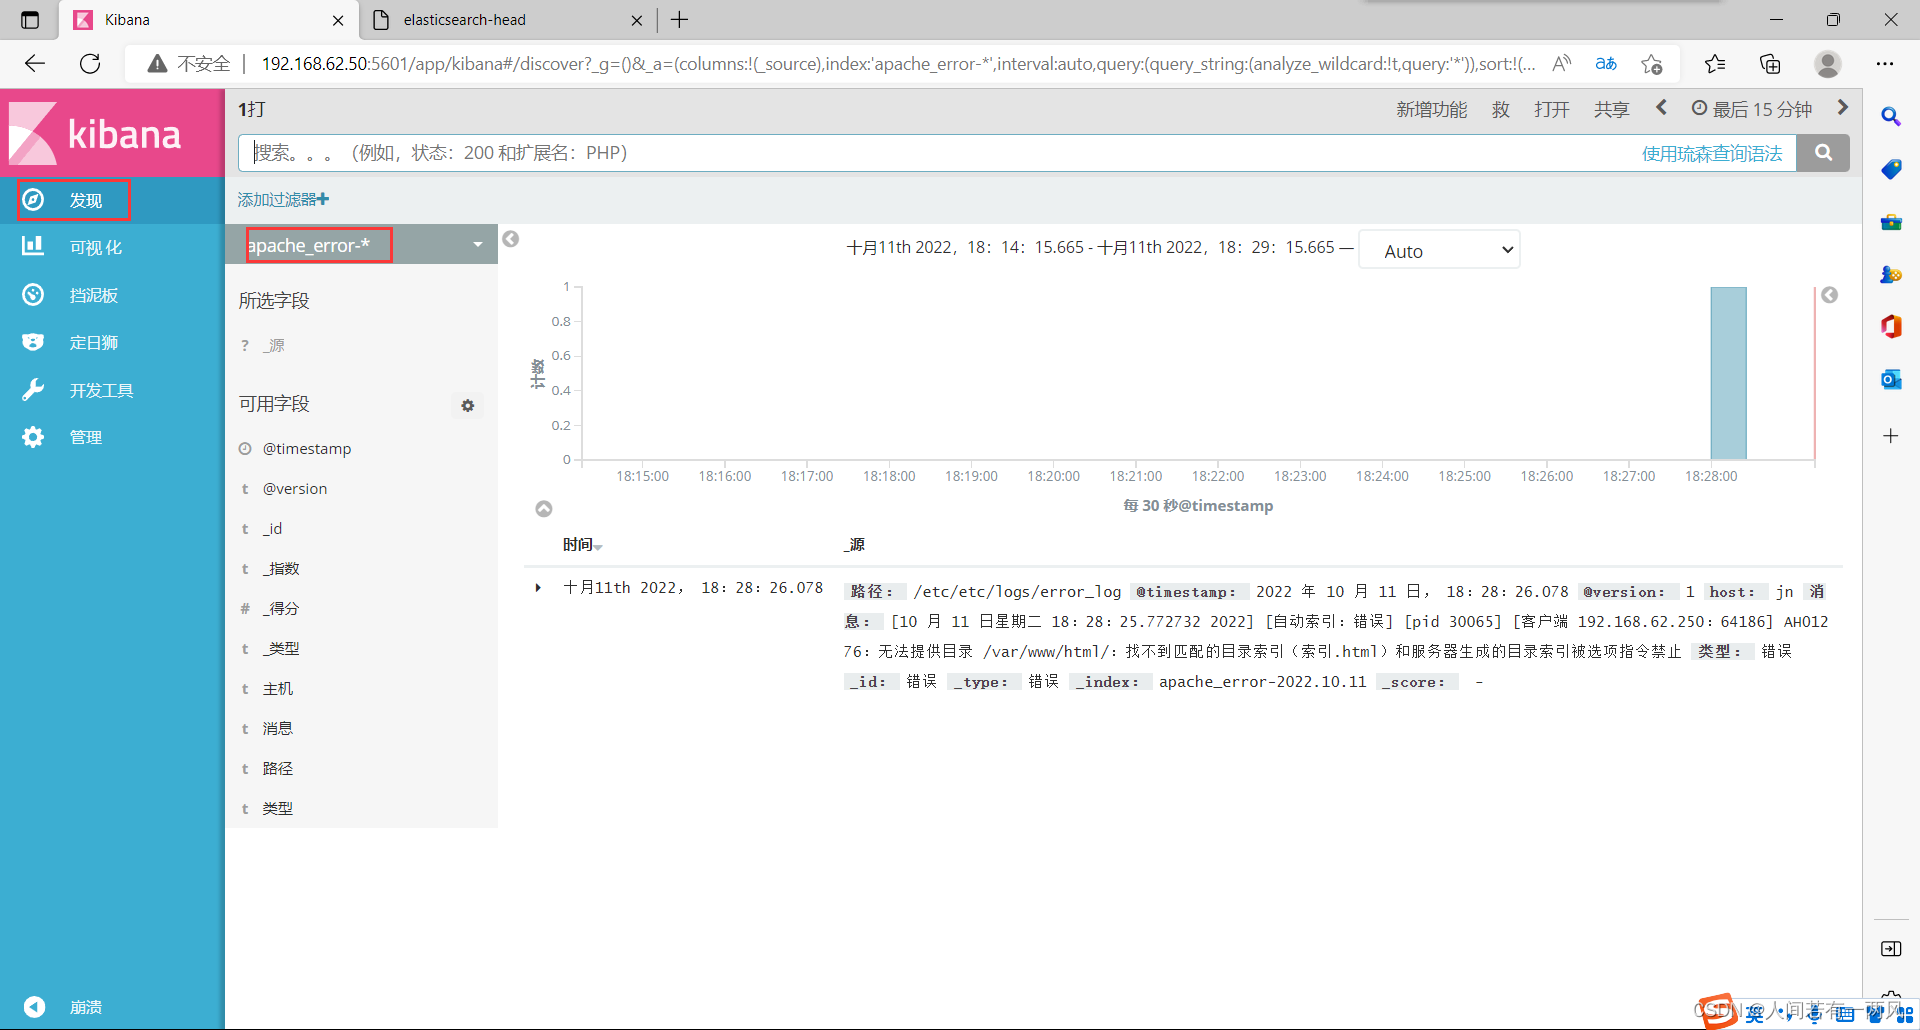This screenshot has height=1030, width=1920.
Task: Click 使用琉森查询语法 link
Action: coord(1712,153)
